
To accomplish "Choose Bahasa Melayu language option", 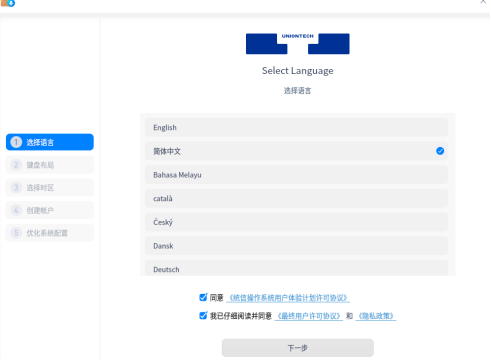I will click(x=296, y=175).
